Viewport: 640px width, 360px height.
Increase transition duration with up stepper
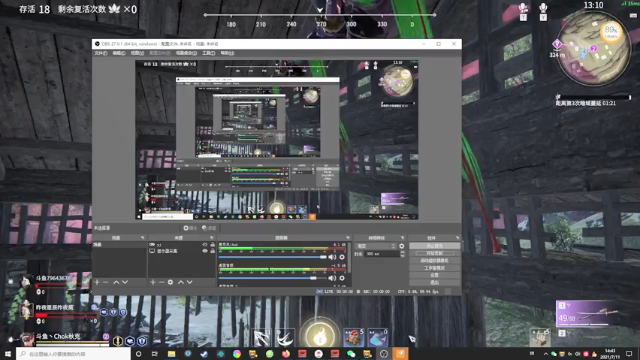(402, 252)
